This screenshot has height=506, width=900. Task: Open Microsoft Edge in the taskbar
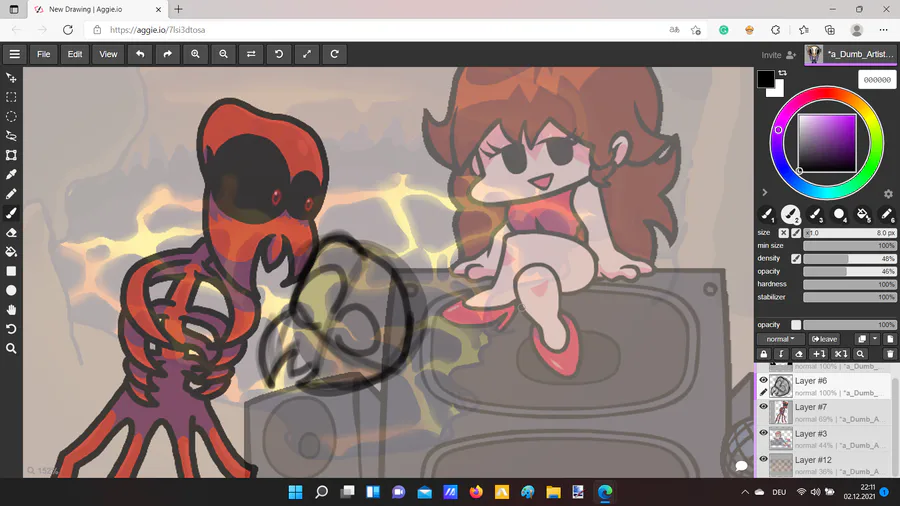pyautogui.click(x=605, y=492)
